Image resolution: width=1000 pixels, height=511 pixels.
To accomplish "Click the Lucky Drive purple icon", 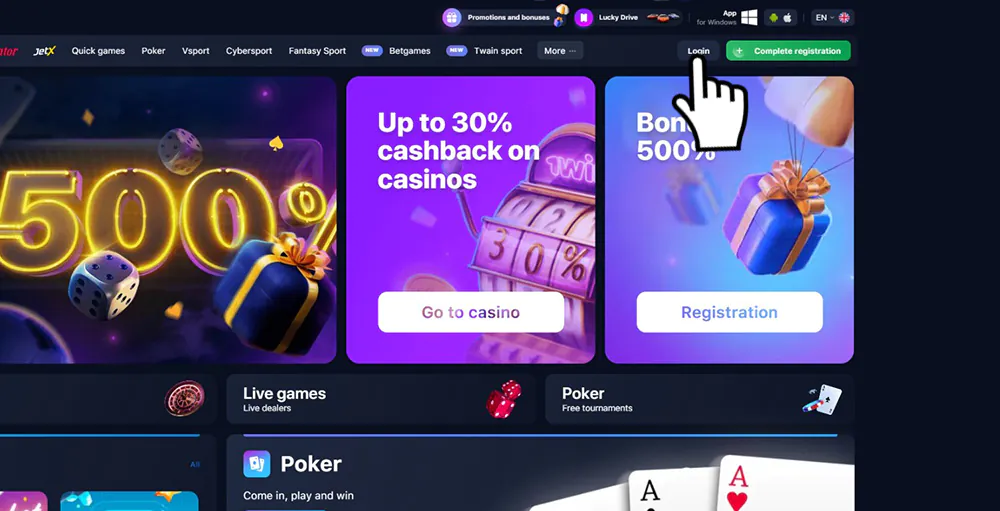I will point(583,18).
